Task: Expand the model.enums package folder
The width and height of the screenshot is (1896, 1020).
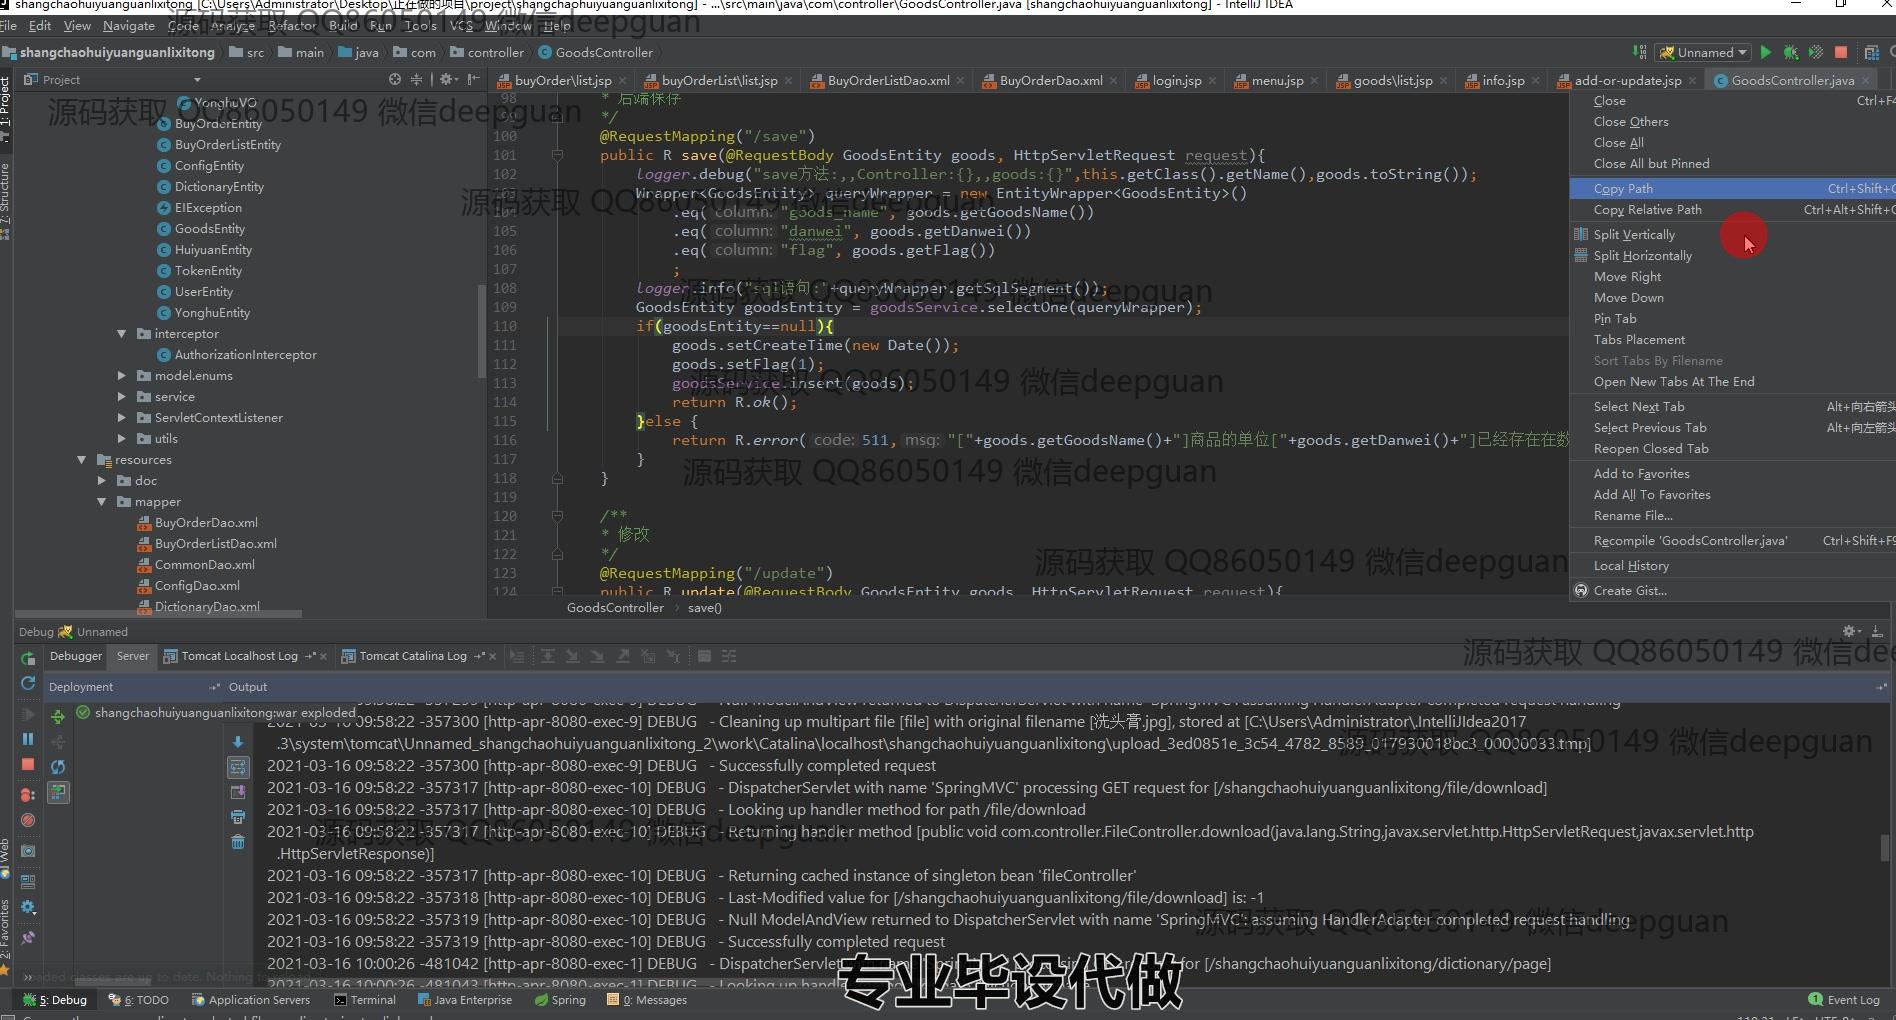Action: coord(122,376)
